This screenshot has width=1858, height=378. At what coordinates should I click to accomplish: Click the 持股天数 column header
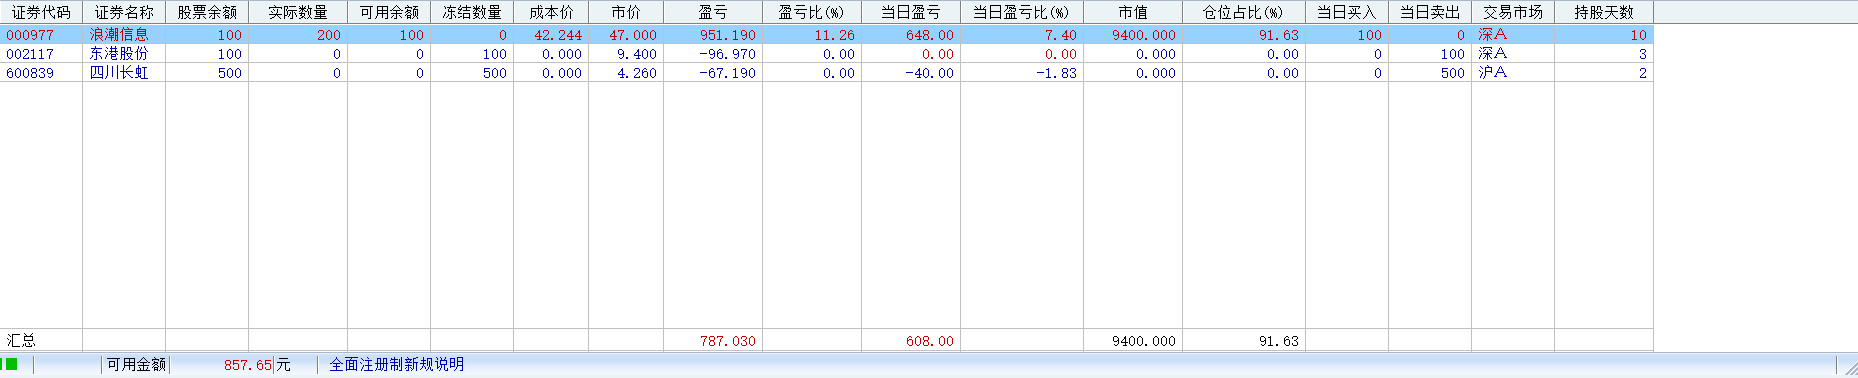pos(1604,12)
